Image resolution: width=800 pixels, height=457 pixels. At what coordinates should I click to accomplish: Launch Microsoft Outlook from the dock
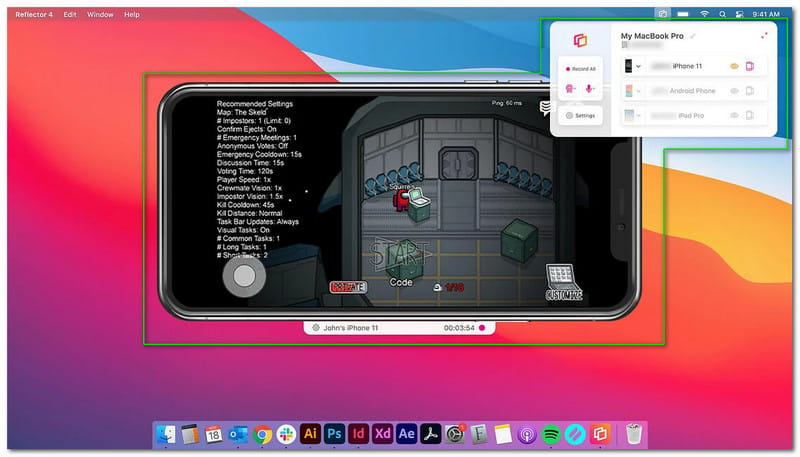coord(238,435)
